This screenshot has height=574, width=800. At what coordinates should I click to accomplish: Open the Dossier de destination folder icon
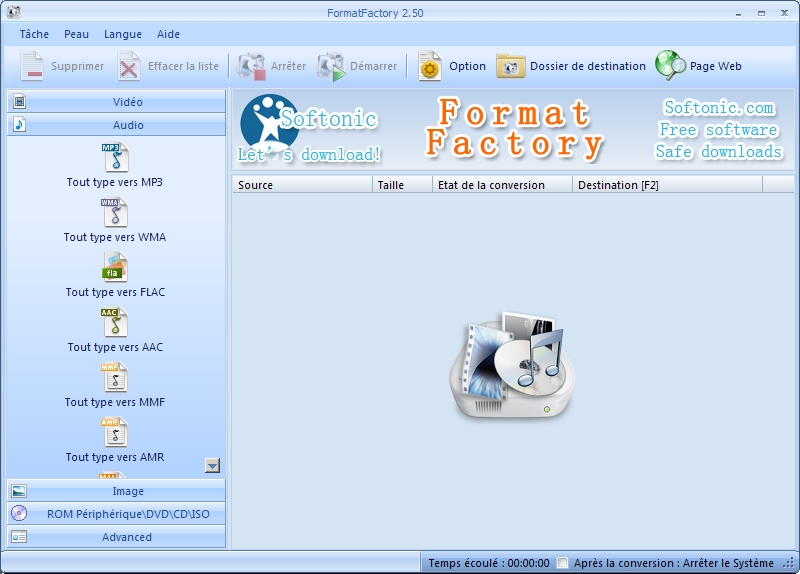pos(511,66)
